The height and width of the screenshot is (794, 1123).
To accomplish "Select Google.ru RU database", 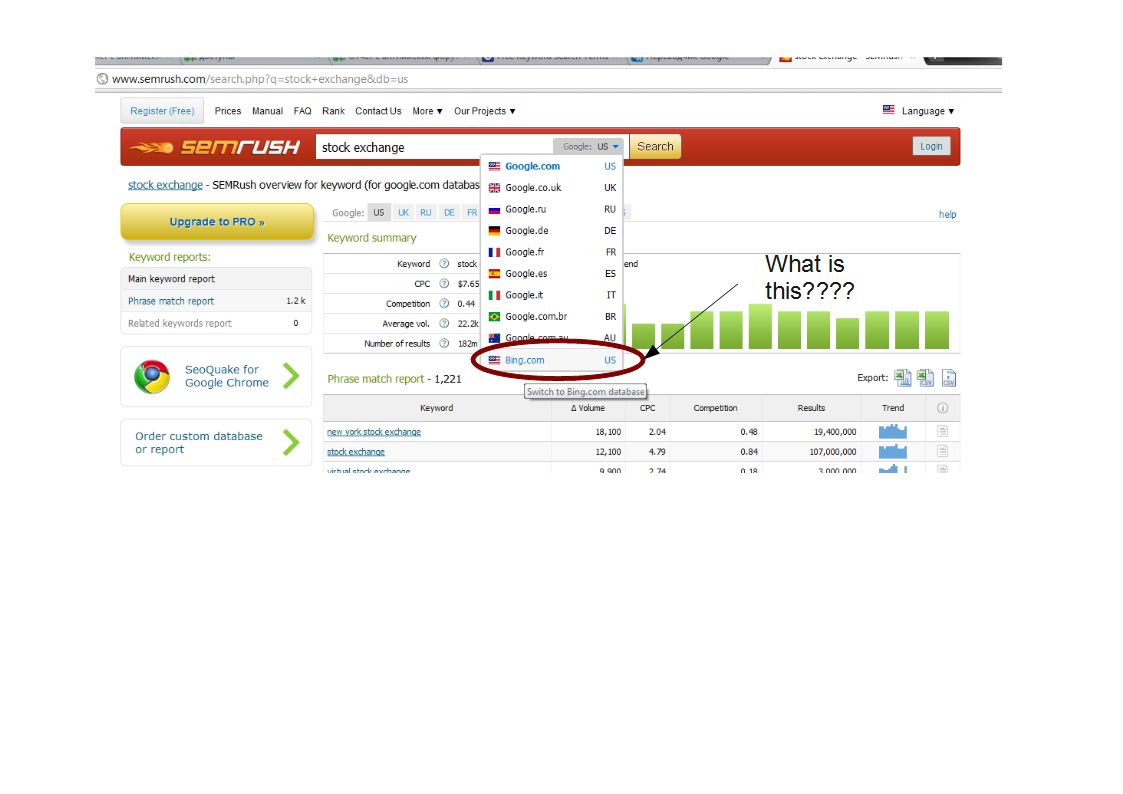I will [x=551, y=209].
